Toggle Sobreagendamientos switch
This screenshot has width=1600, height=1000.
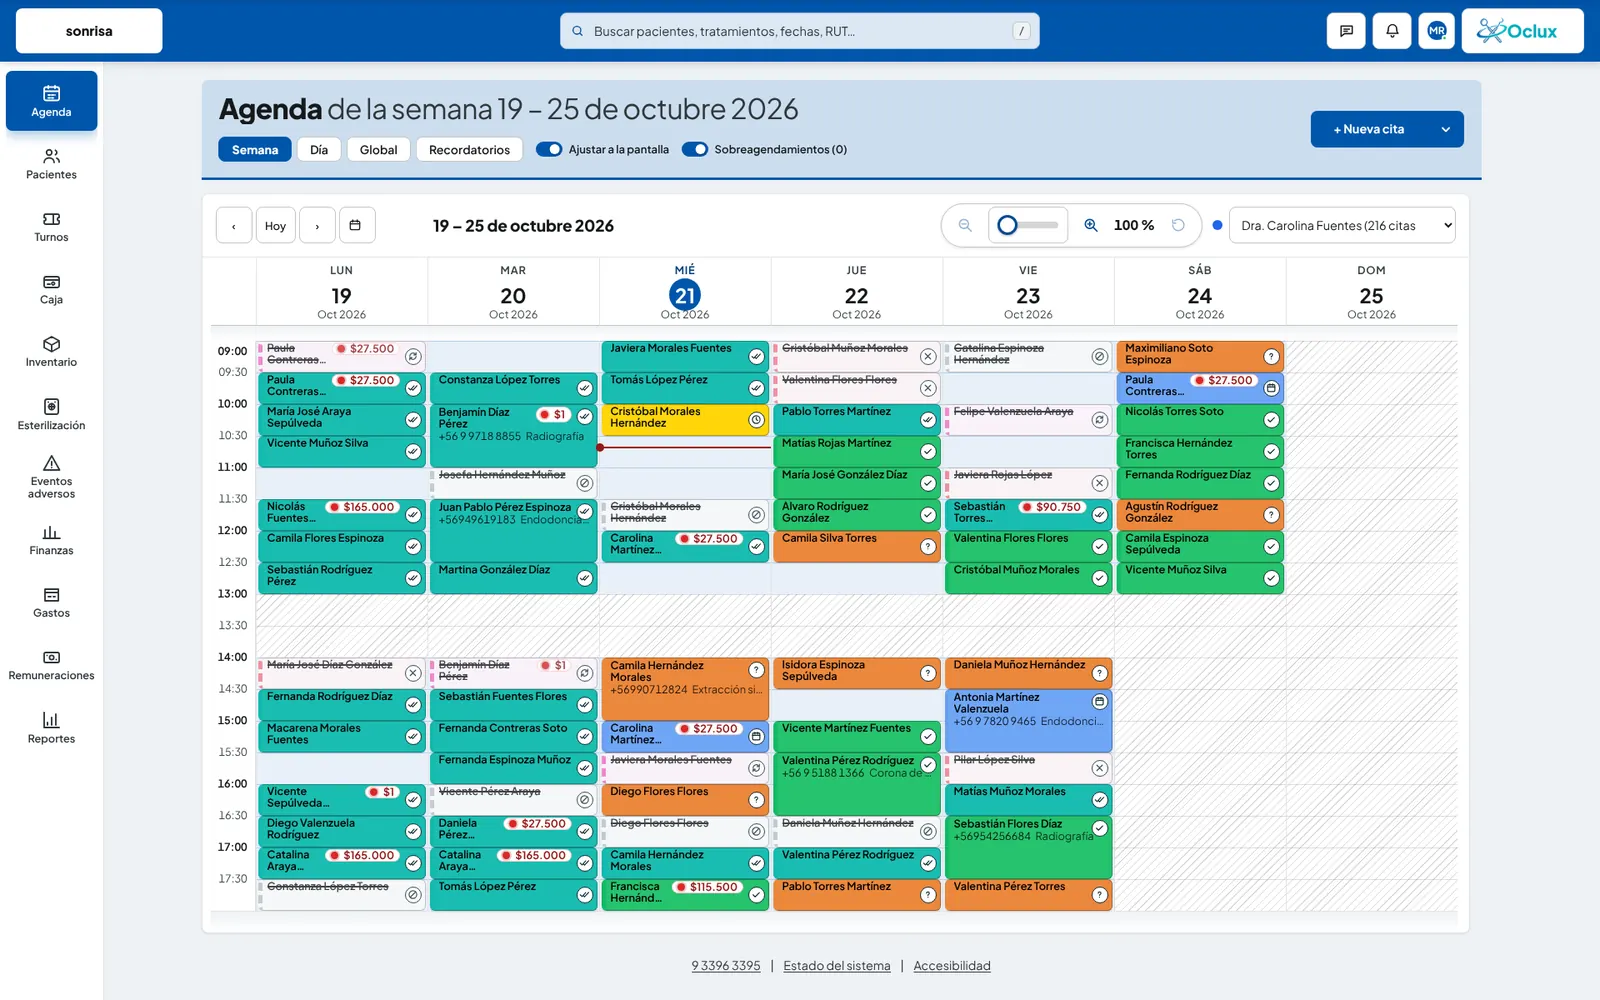point(695,149)
